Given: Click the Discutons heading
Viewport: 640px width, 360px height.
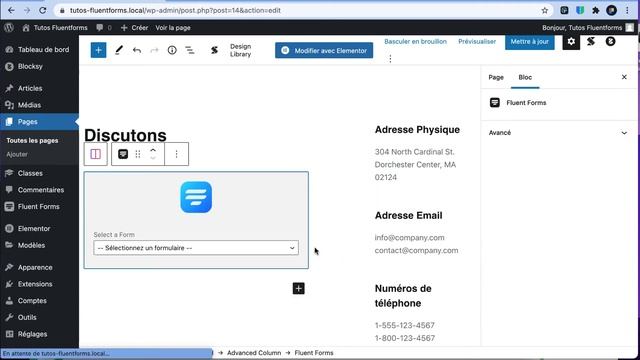Looking at the screenshot, I should click(x=125, y=135).
